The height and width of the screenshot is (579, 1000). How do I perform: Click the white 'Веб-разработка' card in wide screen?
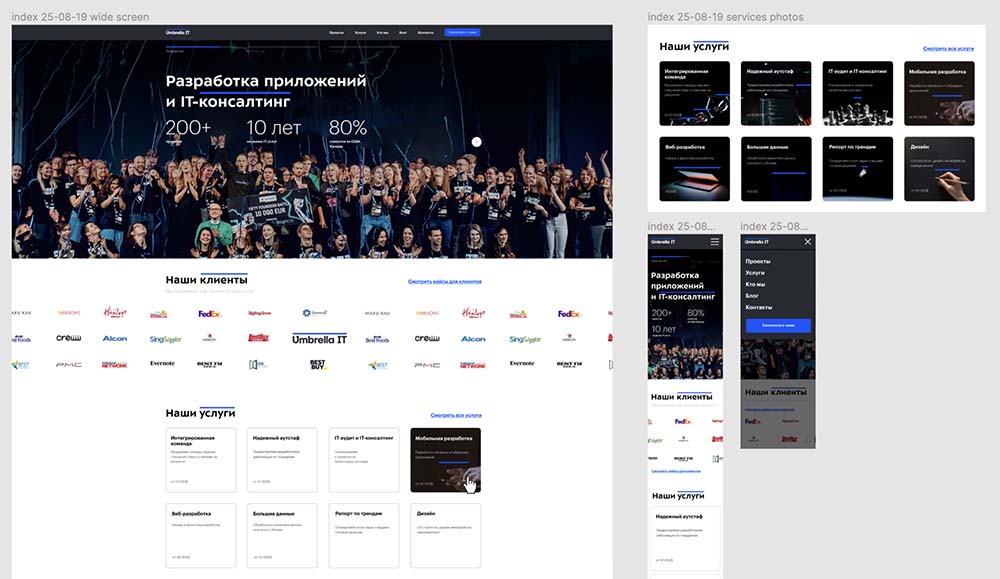coord(201,535)
